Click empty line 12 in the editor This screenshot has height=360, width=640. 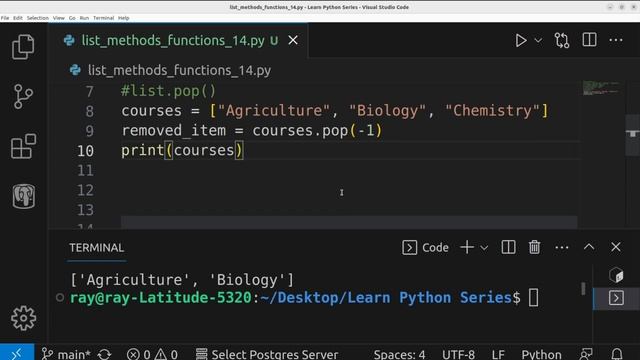click(349, 191)
